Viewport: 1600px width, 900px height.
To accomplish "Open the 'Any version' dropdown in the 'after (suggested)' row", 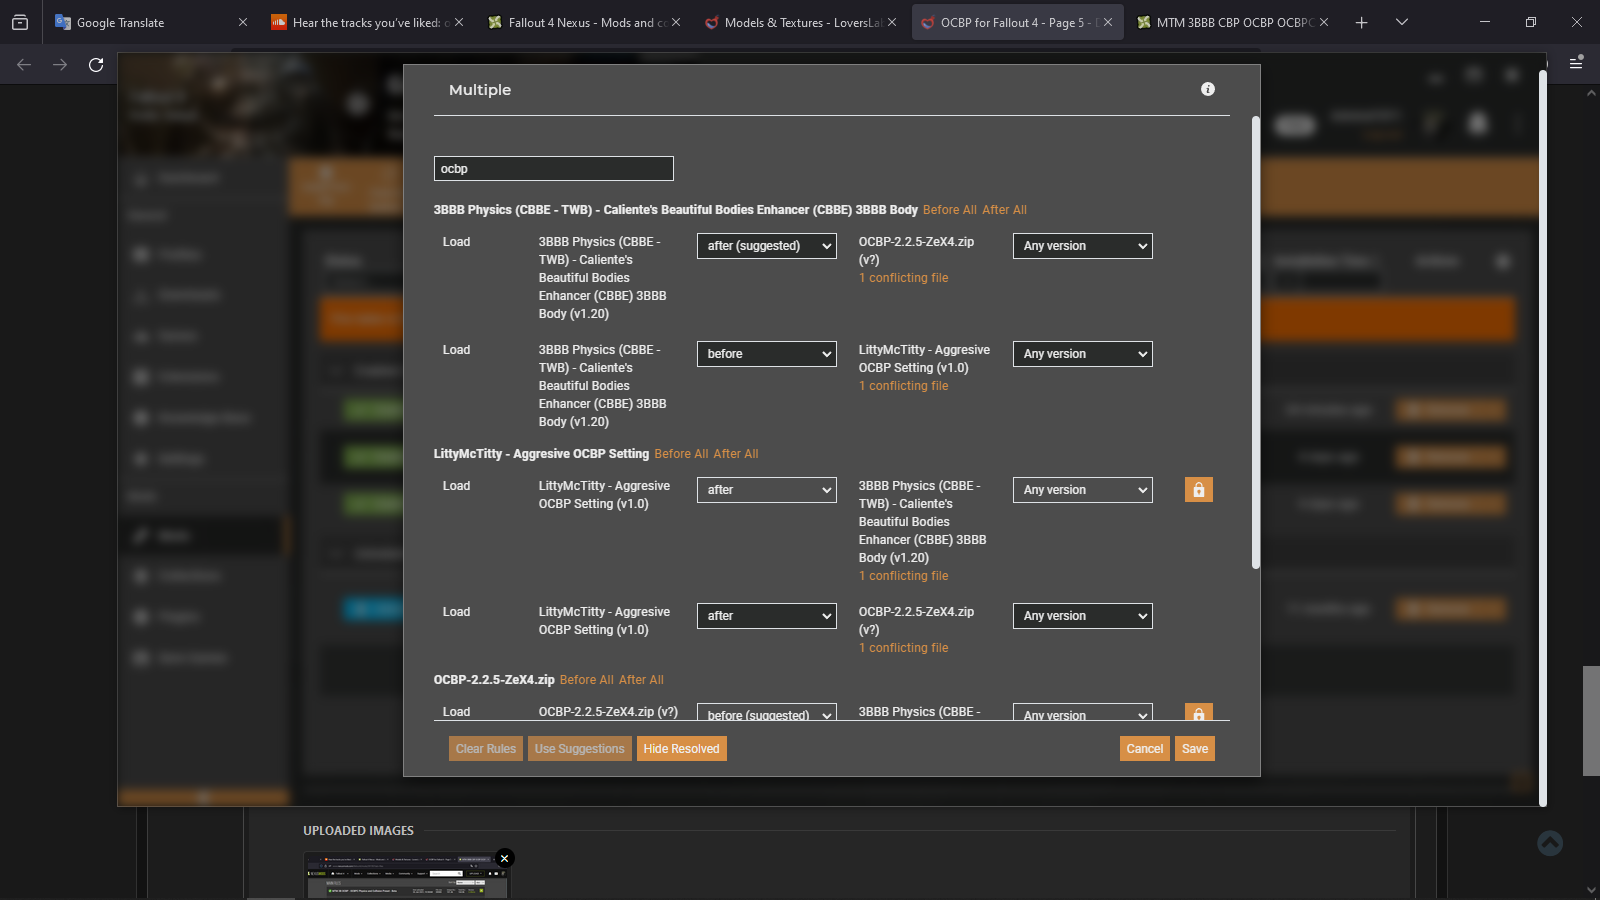I will (x=1083, y=246).
